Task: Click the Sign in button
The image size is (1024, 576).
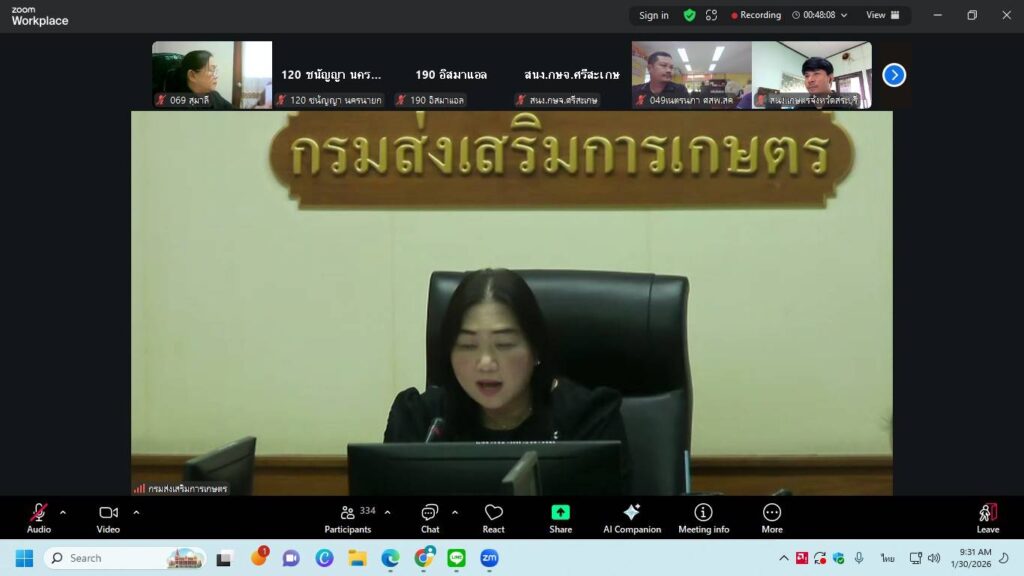Action: 654,15
